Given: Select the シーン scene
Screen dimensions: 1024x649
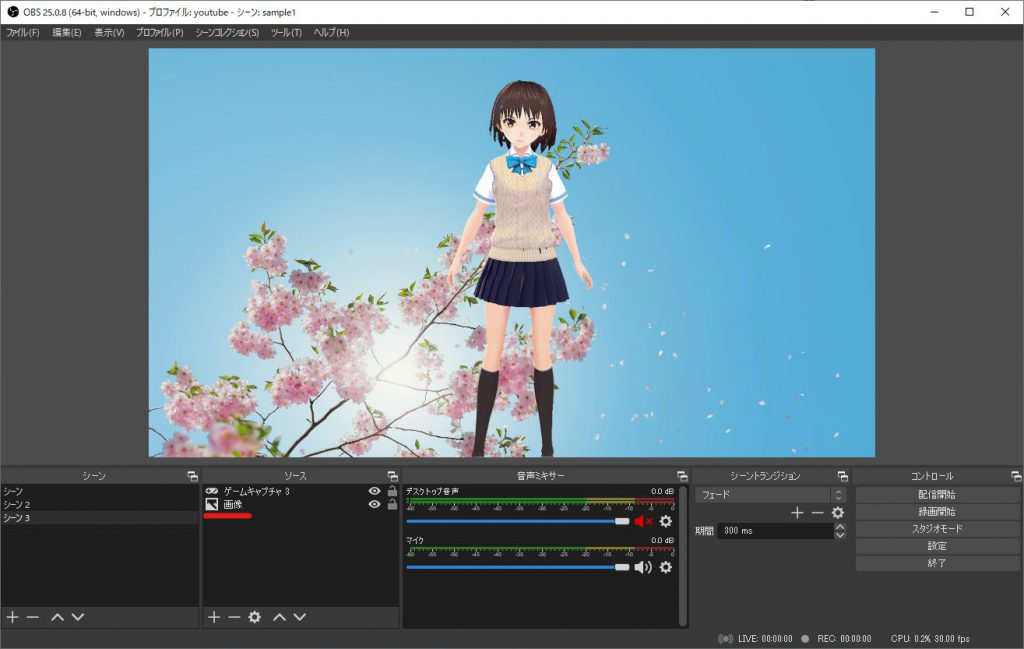Looking at the screenshot, I should pyautogui.click(x=100, y=491).
